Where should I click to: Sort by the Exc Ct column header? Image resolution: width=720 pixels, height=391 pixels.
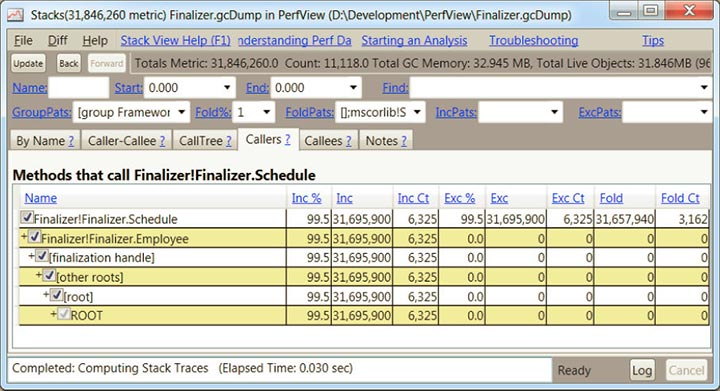point(568,198)
